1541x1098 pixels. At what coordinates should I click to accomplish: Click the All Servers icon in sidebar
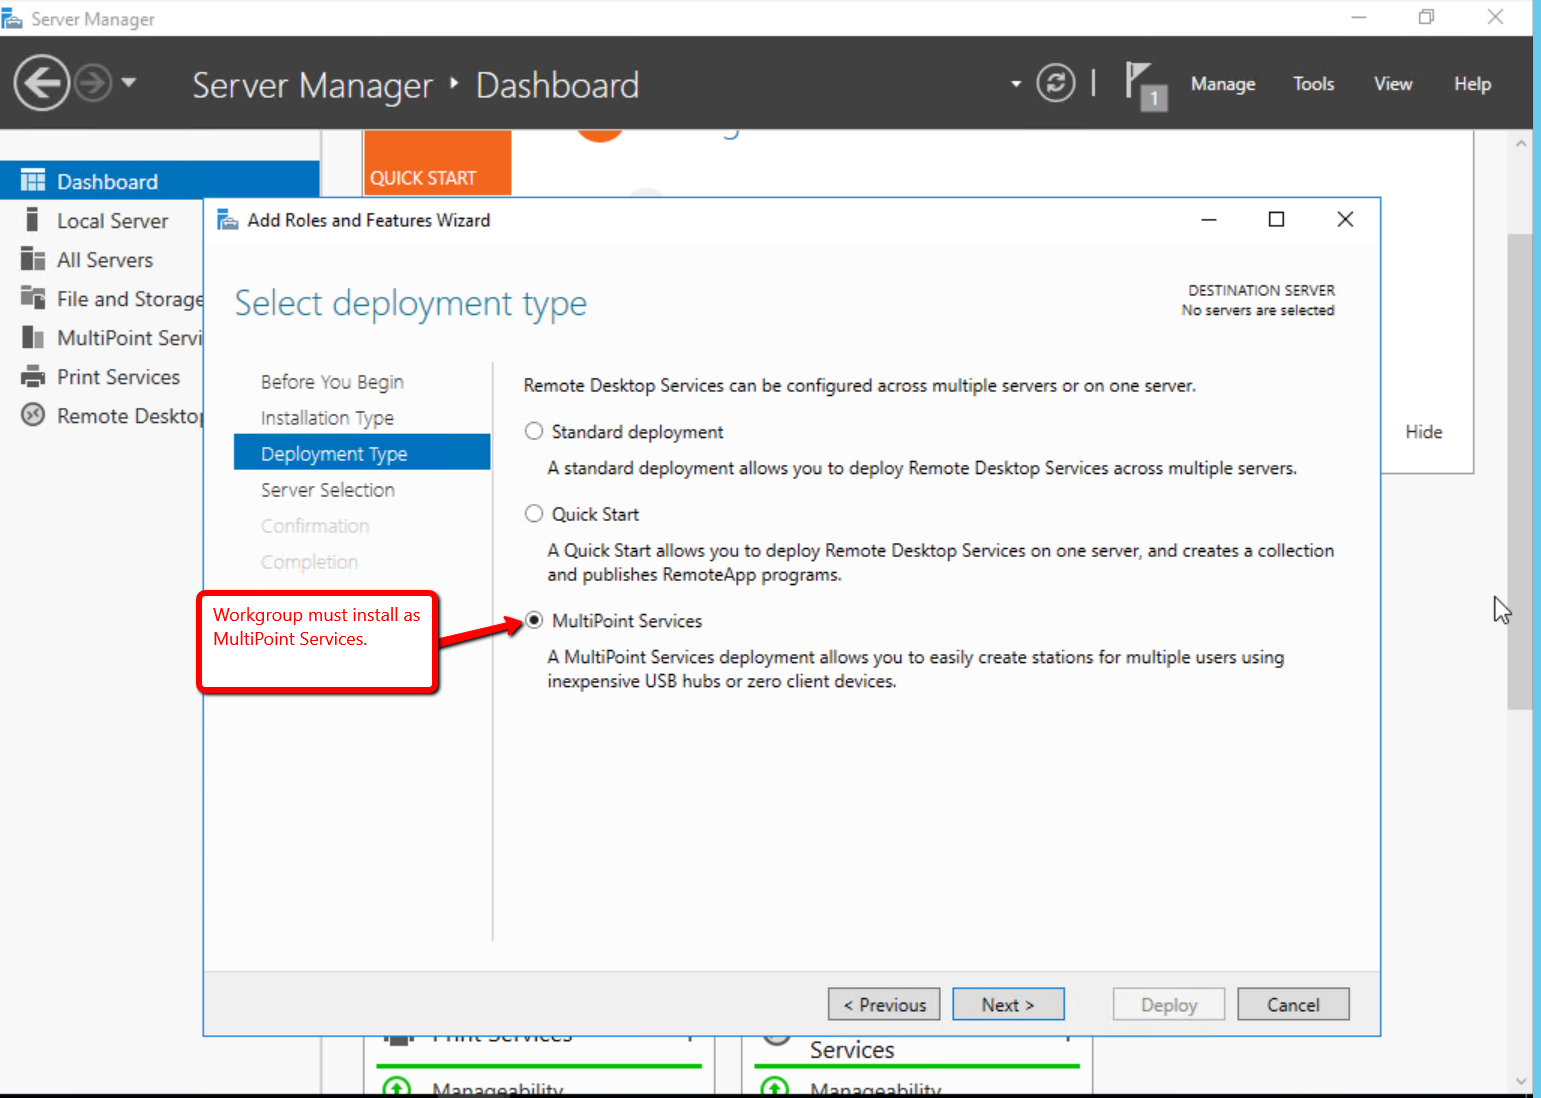pyautogui.click(x=33, y=259)
